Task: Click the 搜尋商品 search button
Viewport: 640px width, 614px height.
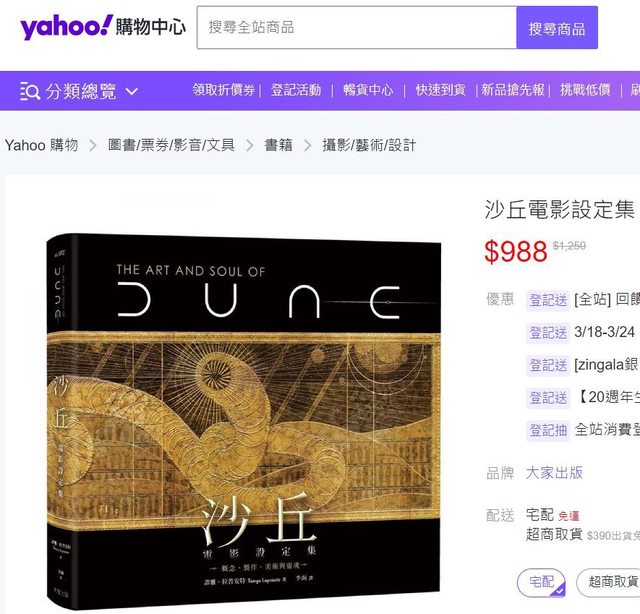Action: (557, 28)
